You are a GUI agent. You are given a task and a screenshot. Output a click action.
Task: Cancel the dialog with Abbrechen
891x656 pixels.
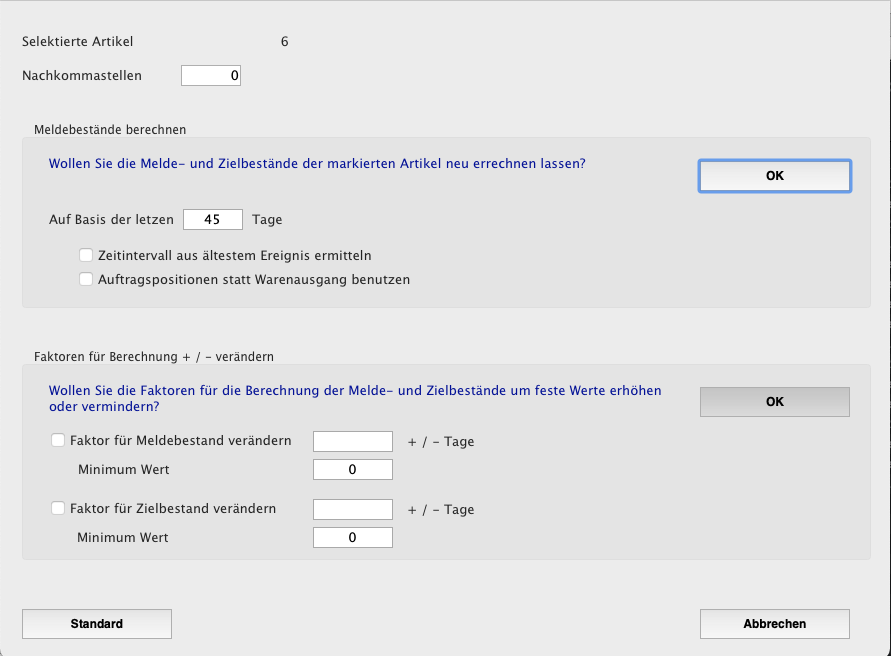click(775, 624)
